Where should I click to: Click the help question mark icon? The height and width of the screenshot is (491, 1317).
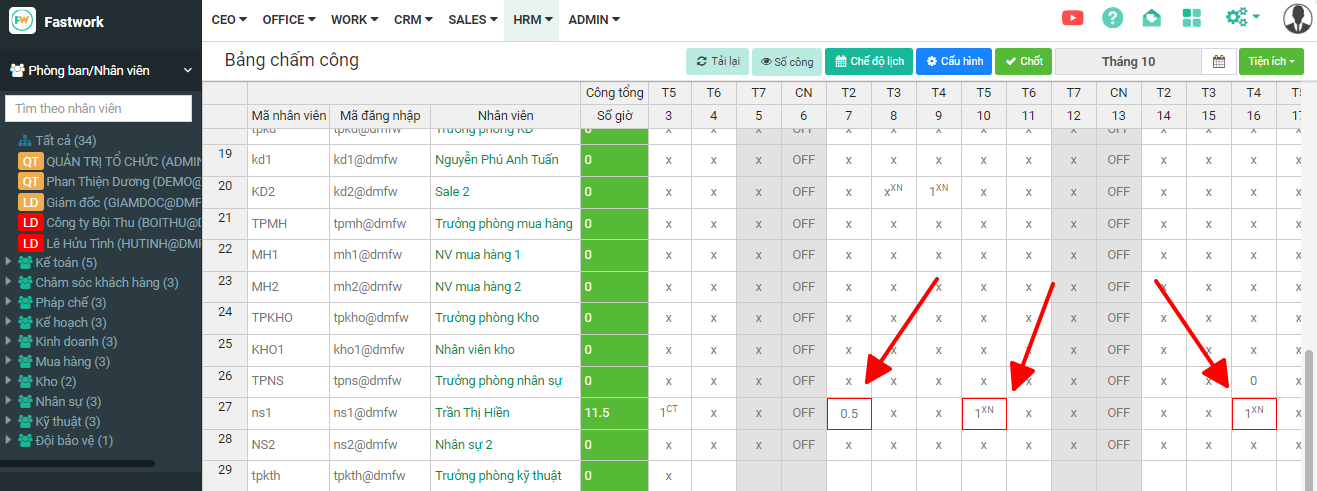point(1112,18)
